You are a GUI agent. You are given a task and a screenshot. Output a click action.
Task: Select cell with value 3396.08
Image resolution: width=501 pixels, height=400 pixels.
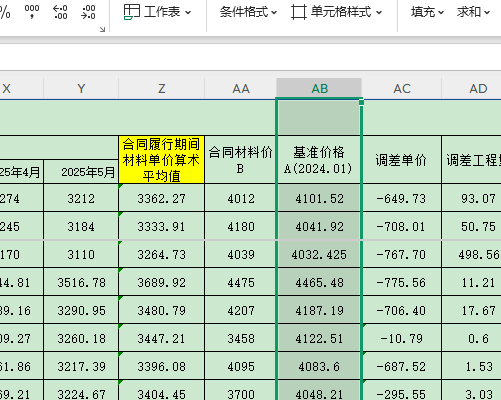[162, 366]
